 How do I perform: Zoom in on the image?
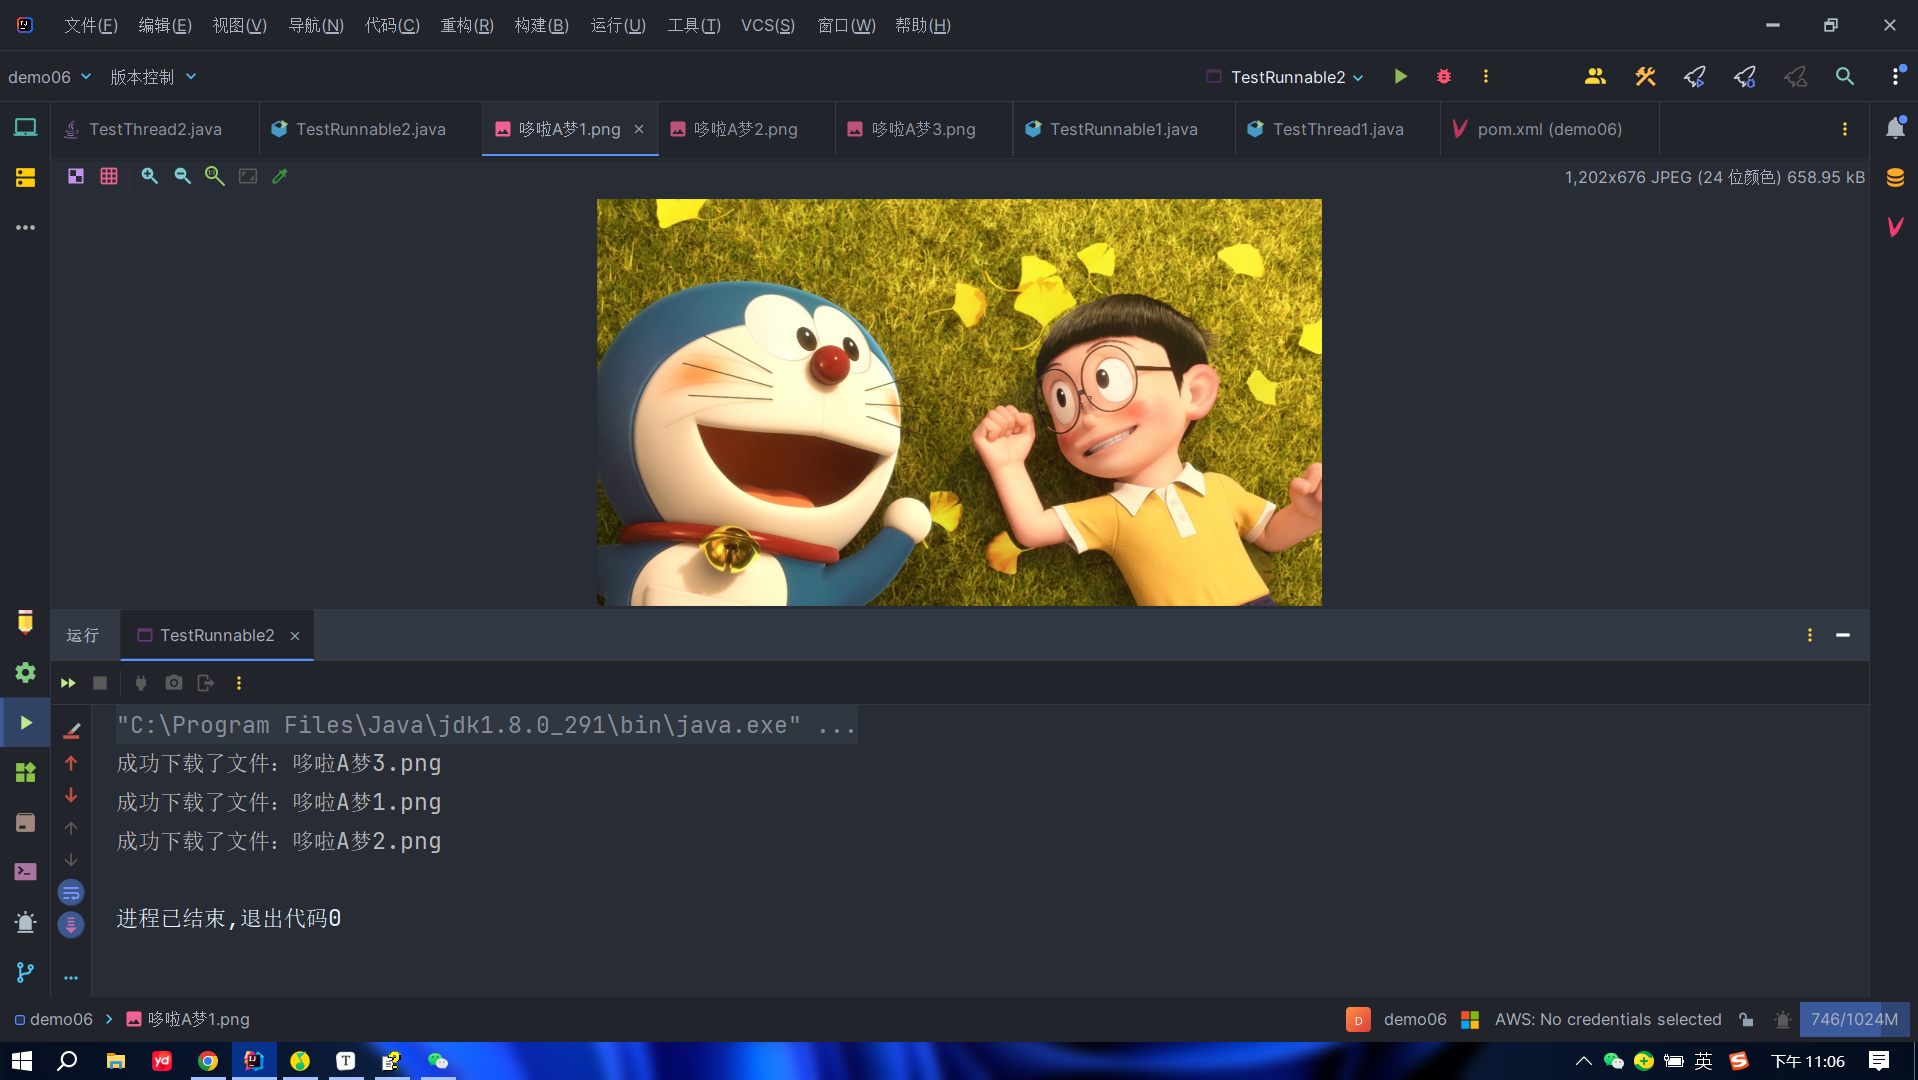pyautogui.click(x=149, y=176)
